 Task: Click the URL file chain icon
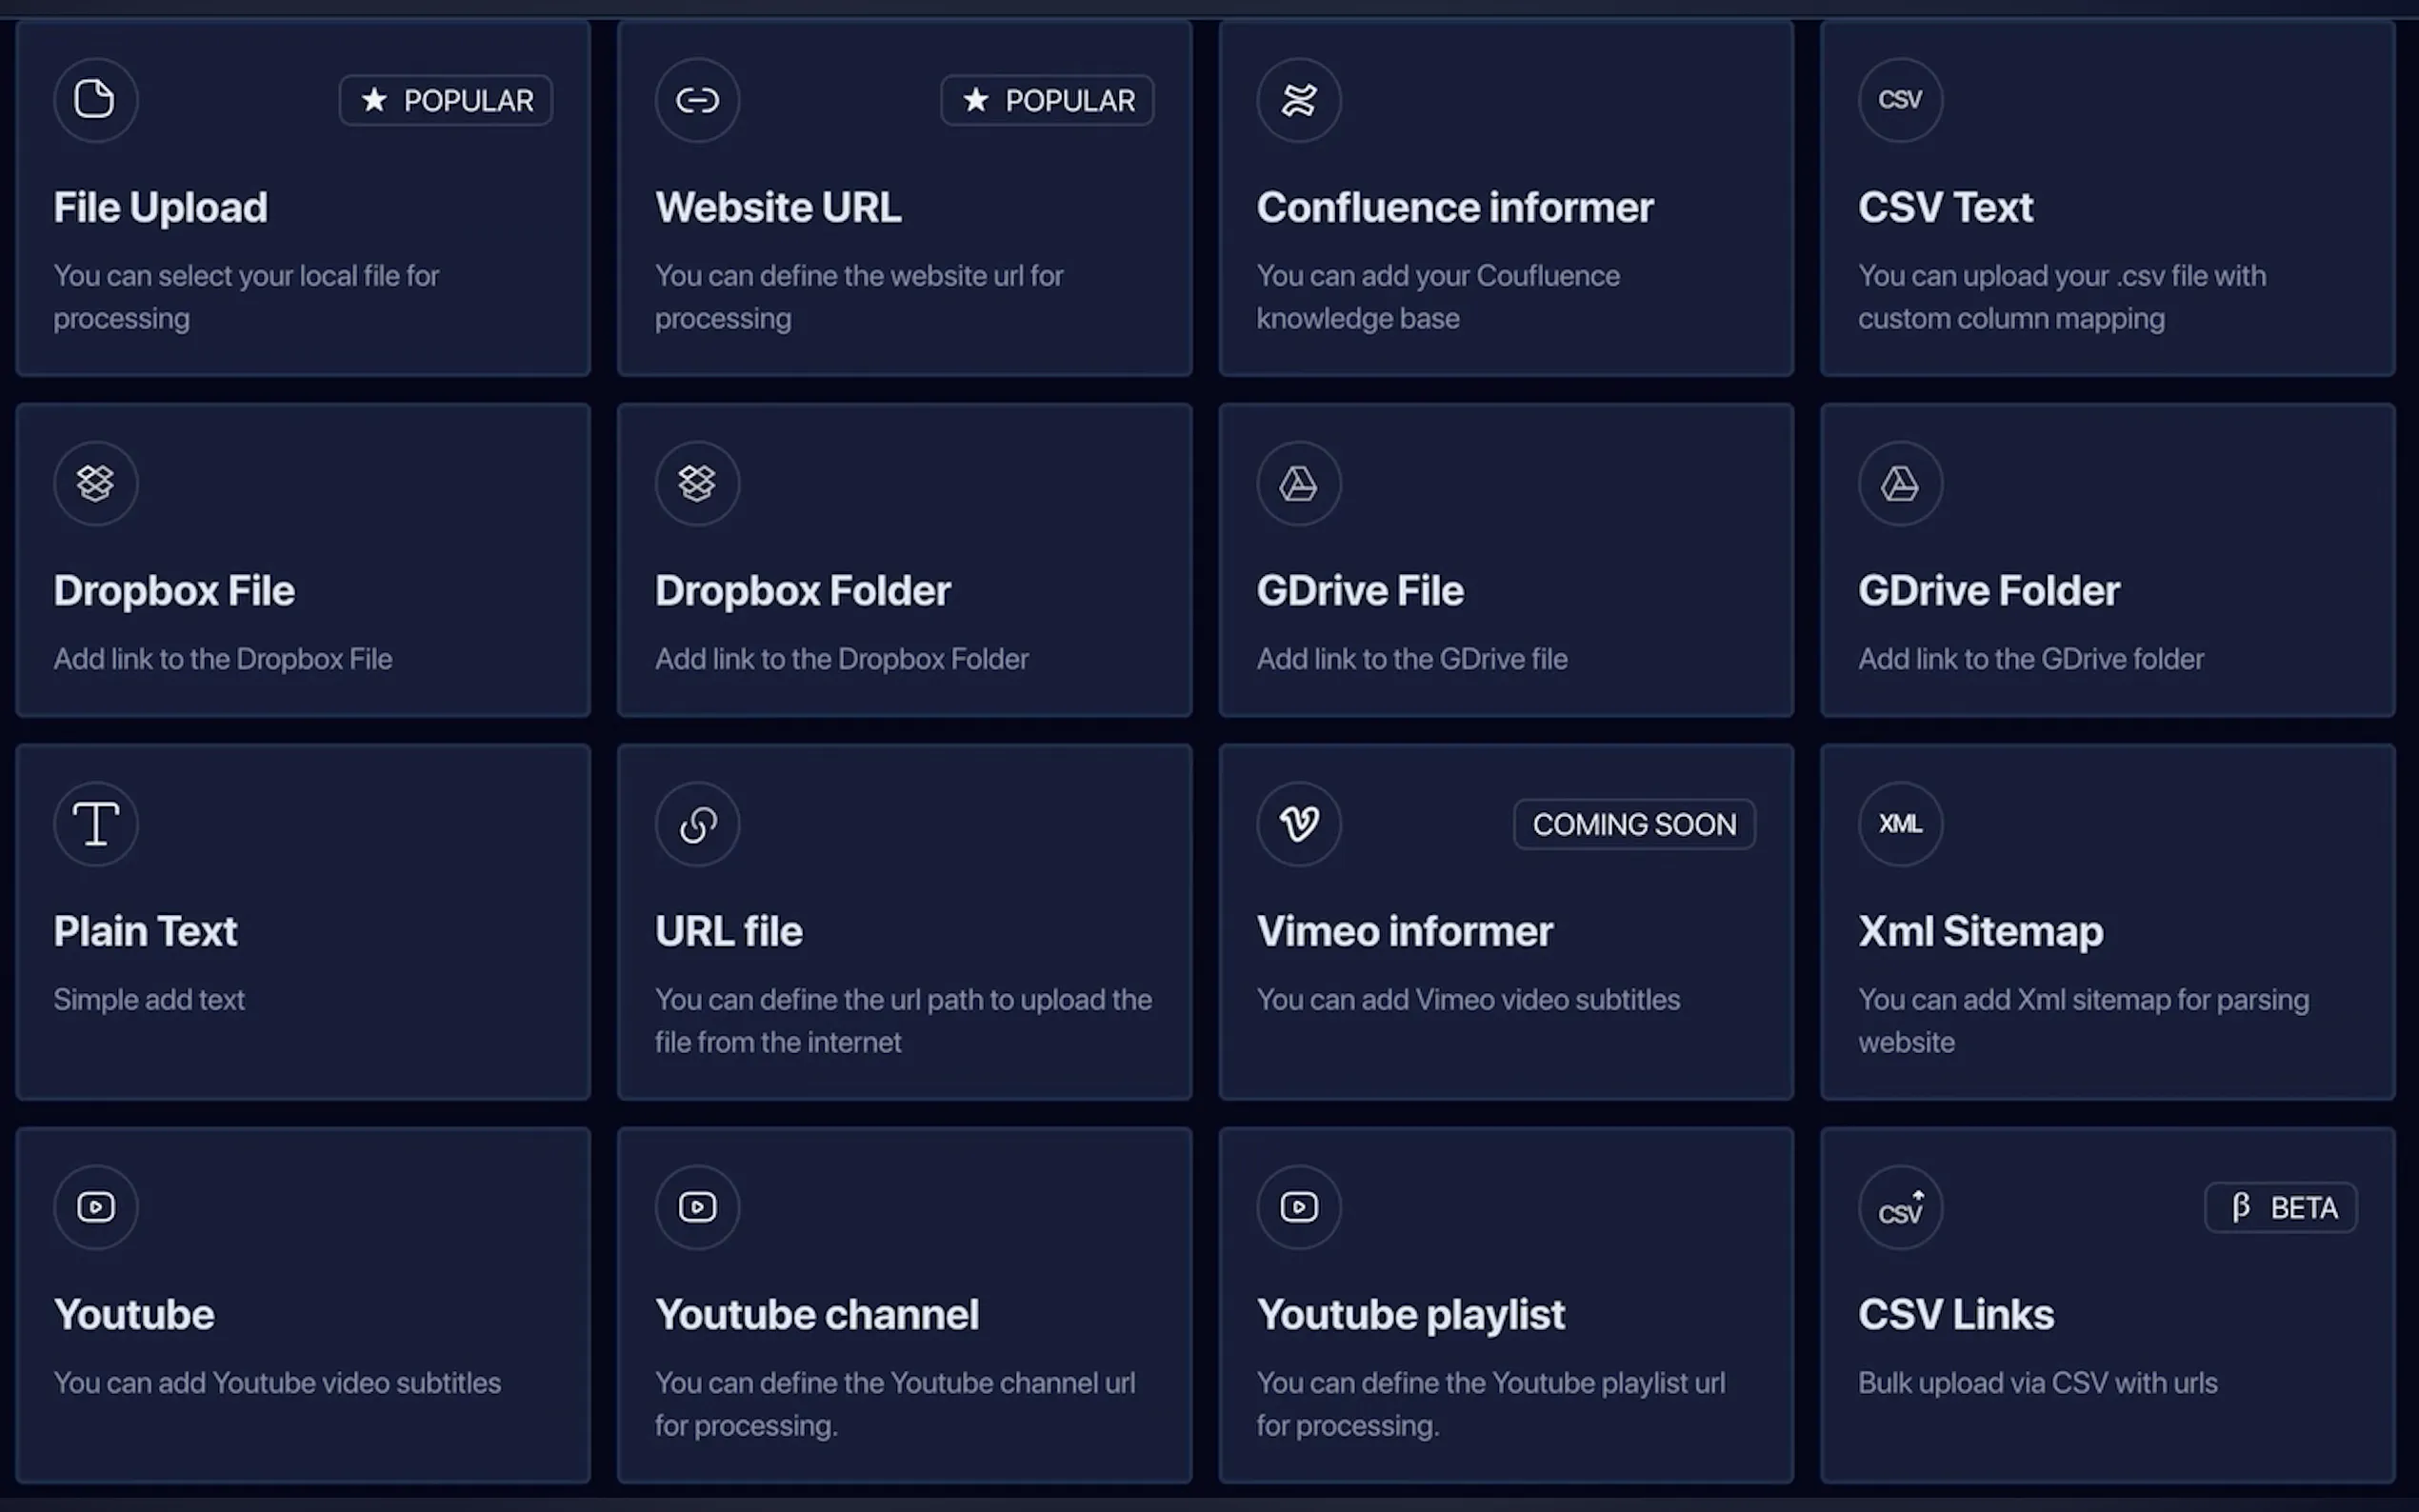(x=698, y=824)
